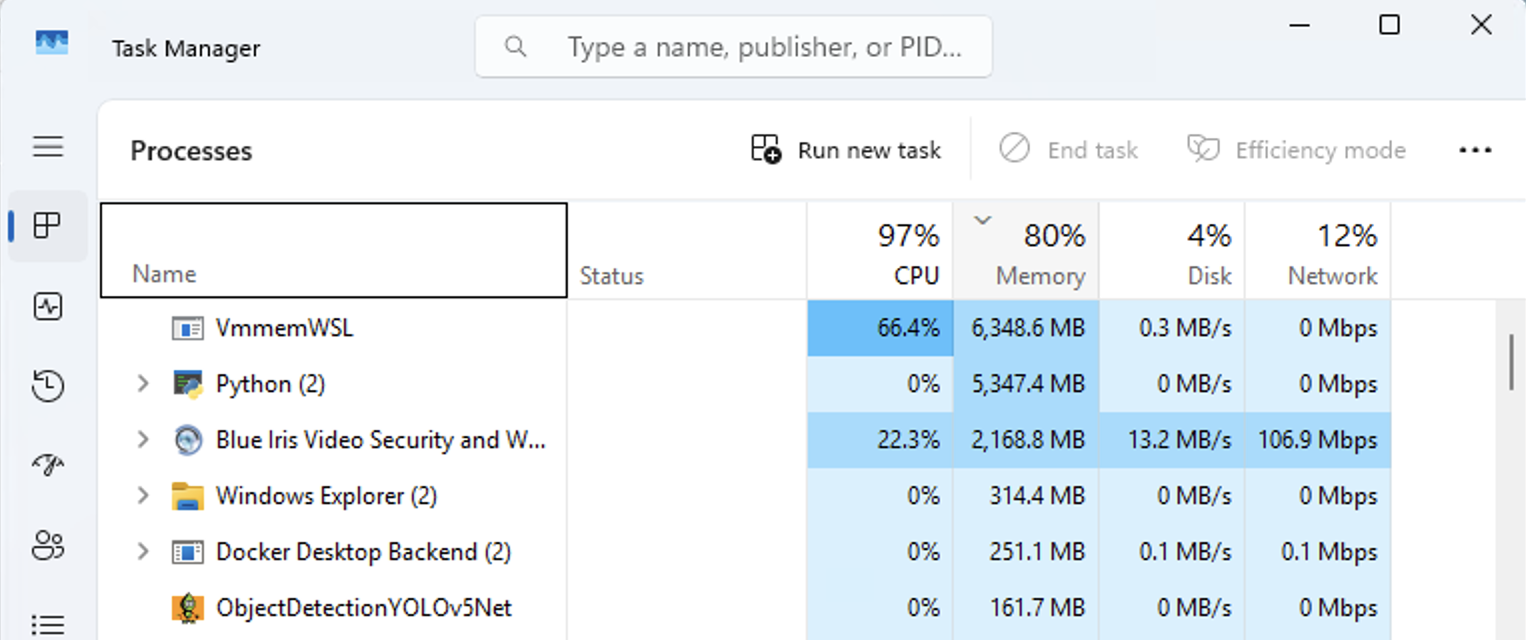Click the 0.3 MB/s disk cell
The image size is (1526, 640).
click(1172, 328)
